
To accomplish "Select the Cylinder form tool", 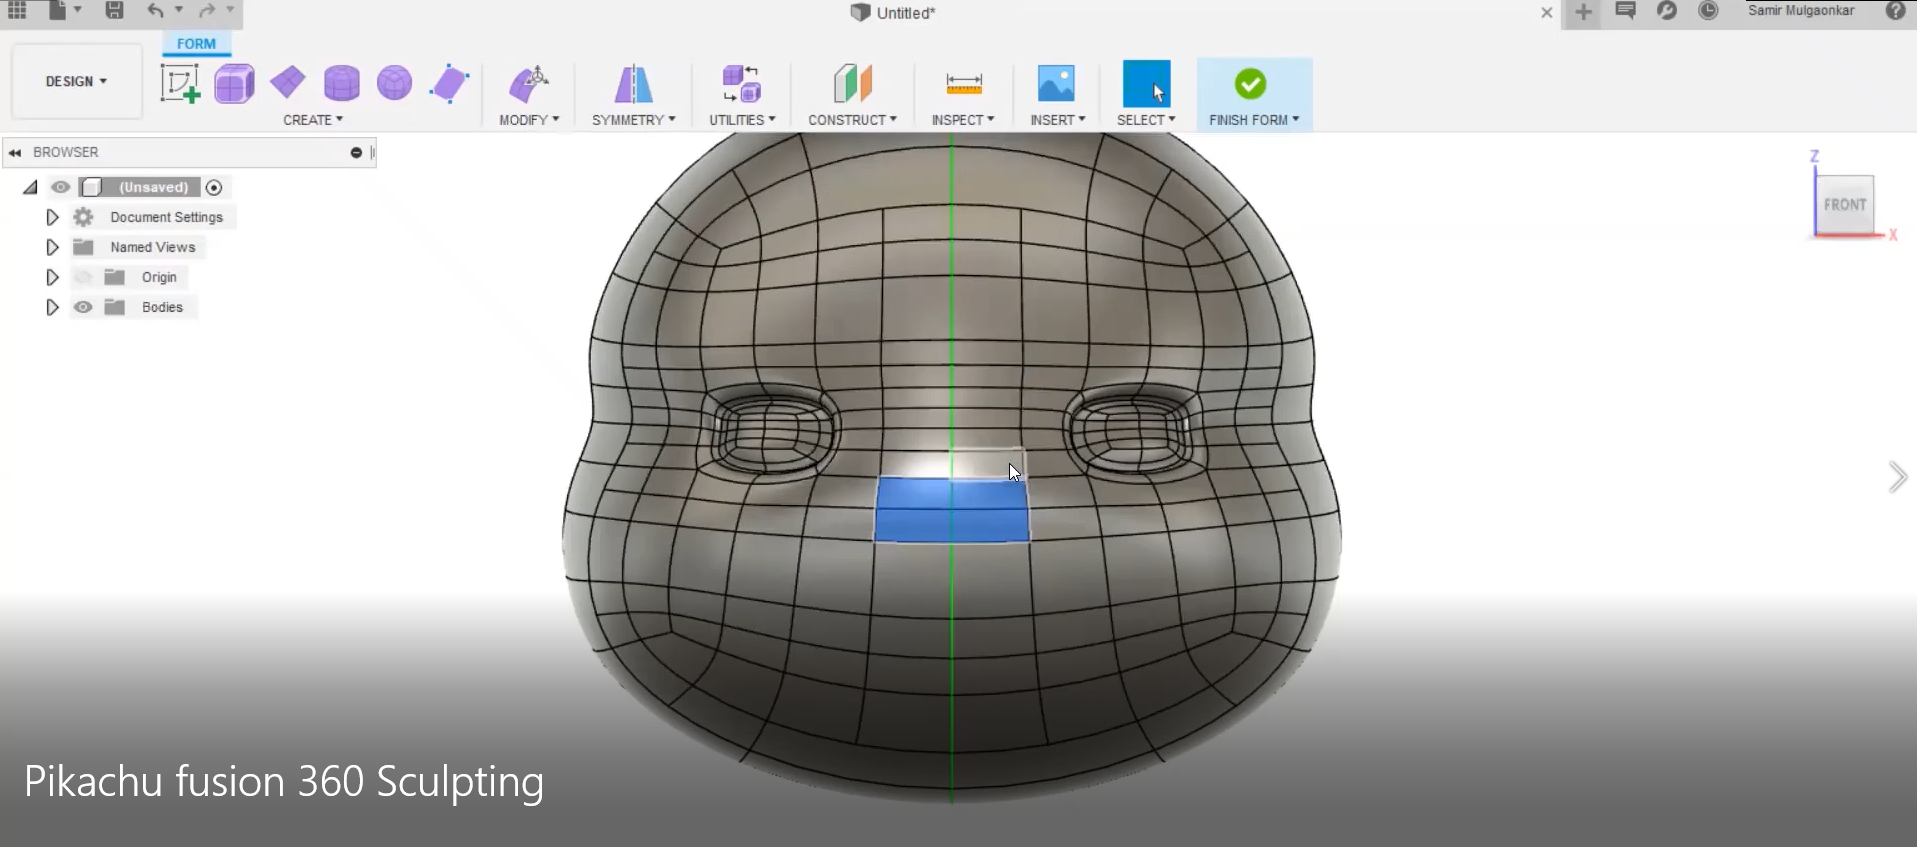I will coord(342,84).
